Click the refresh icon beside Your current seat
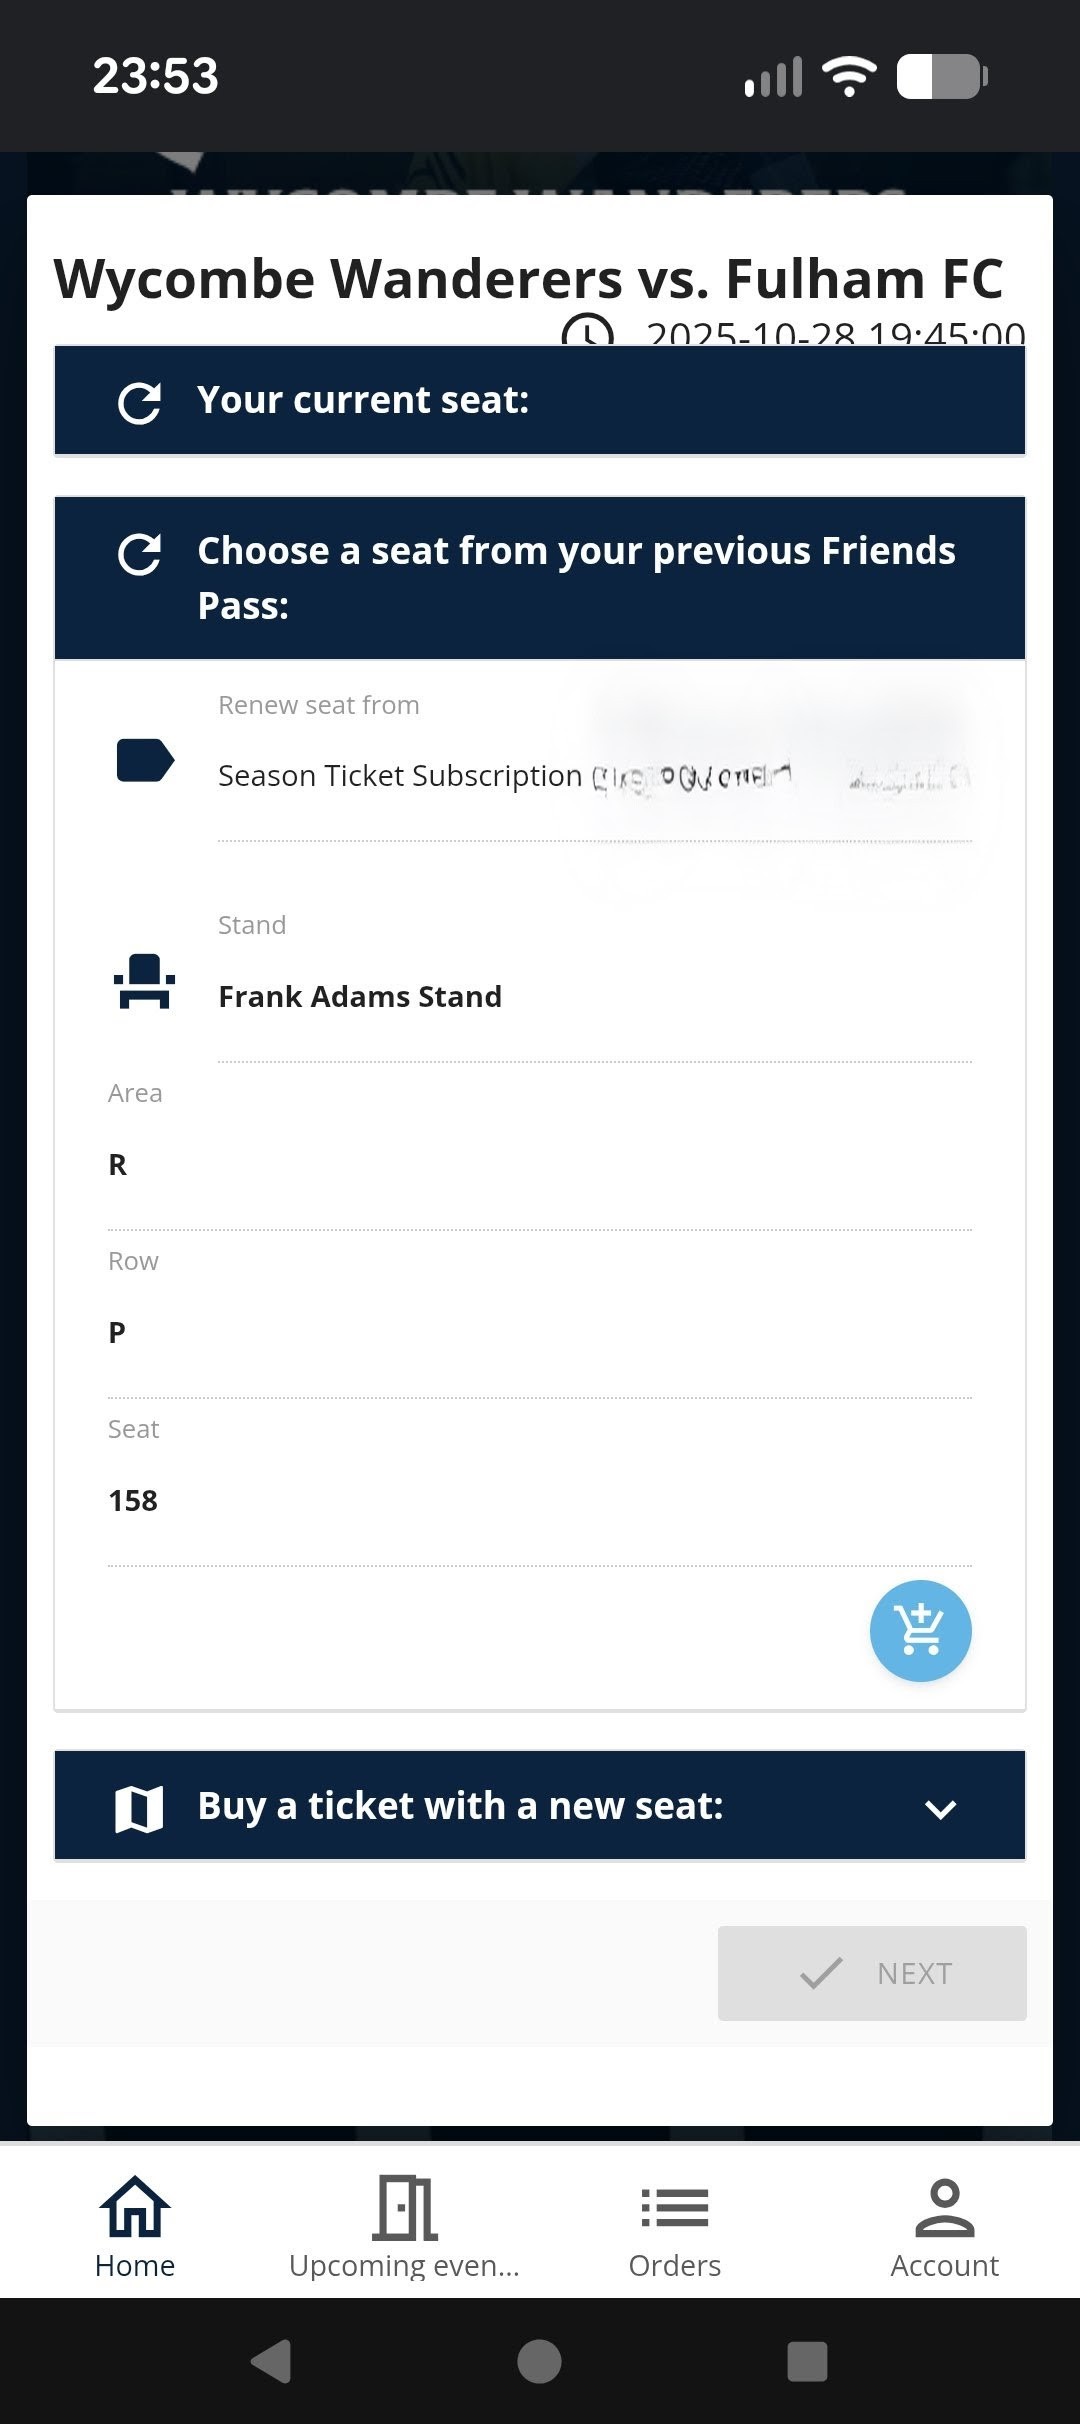This screenshot has width=1080, height=2424. click(139, 402)
